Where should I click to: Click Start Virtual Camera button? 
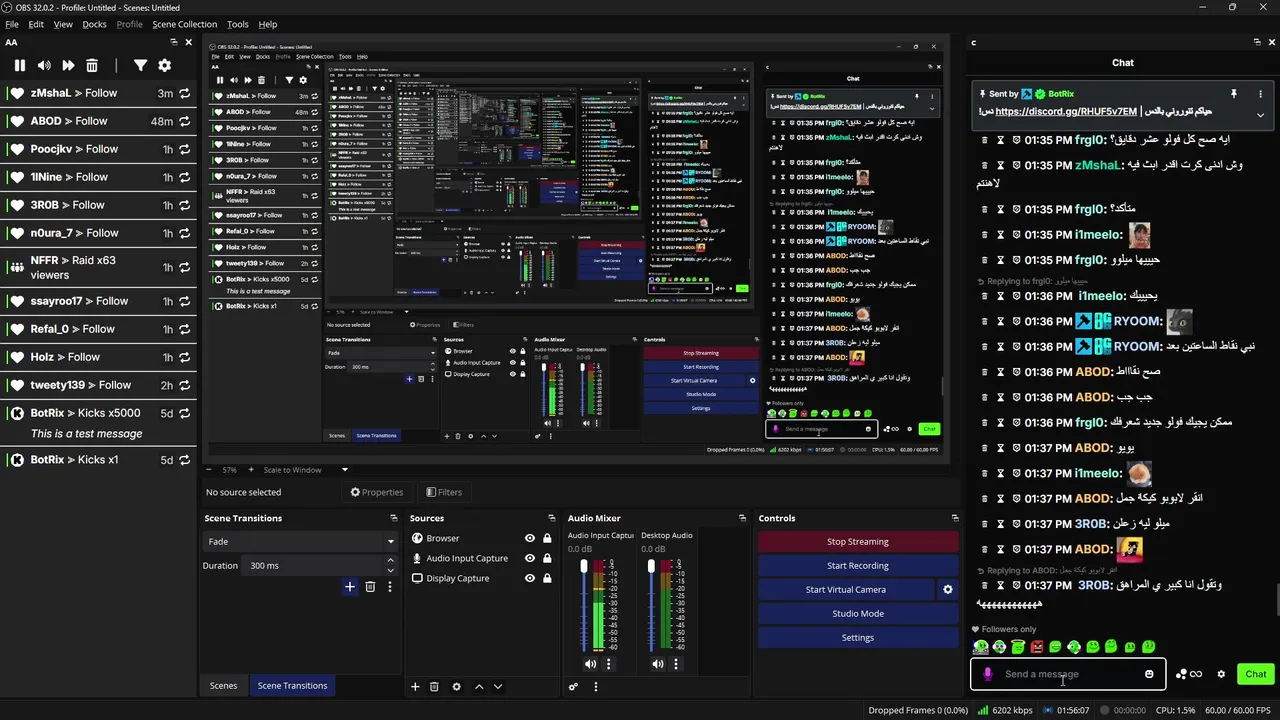click(846, 590)
